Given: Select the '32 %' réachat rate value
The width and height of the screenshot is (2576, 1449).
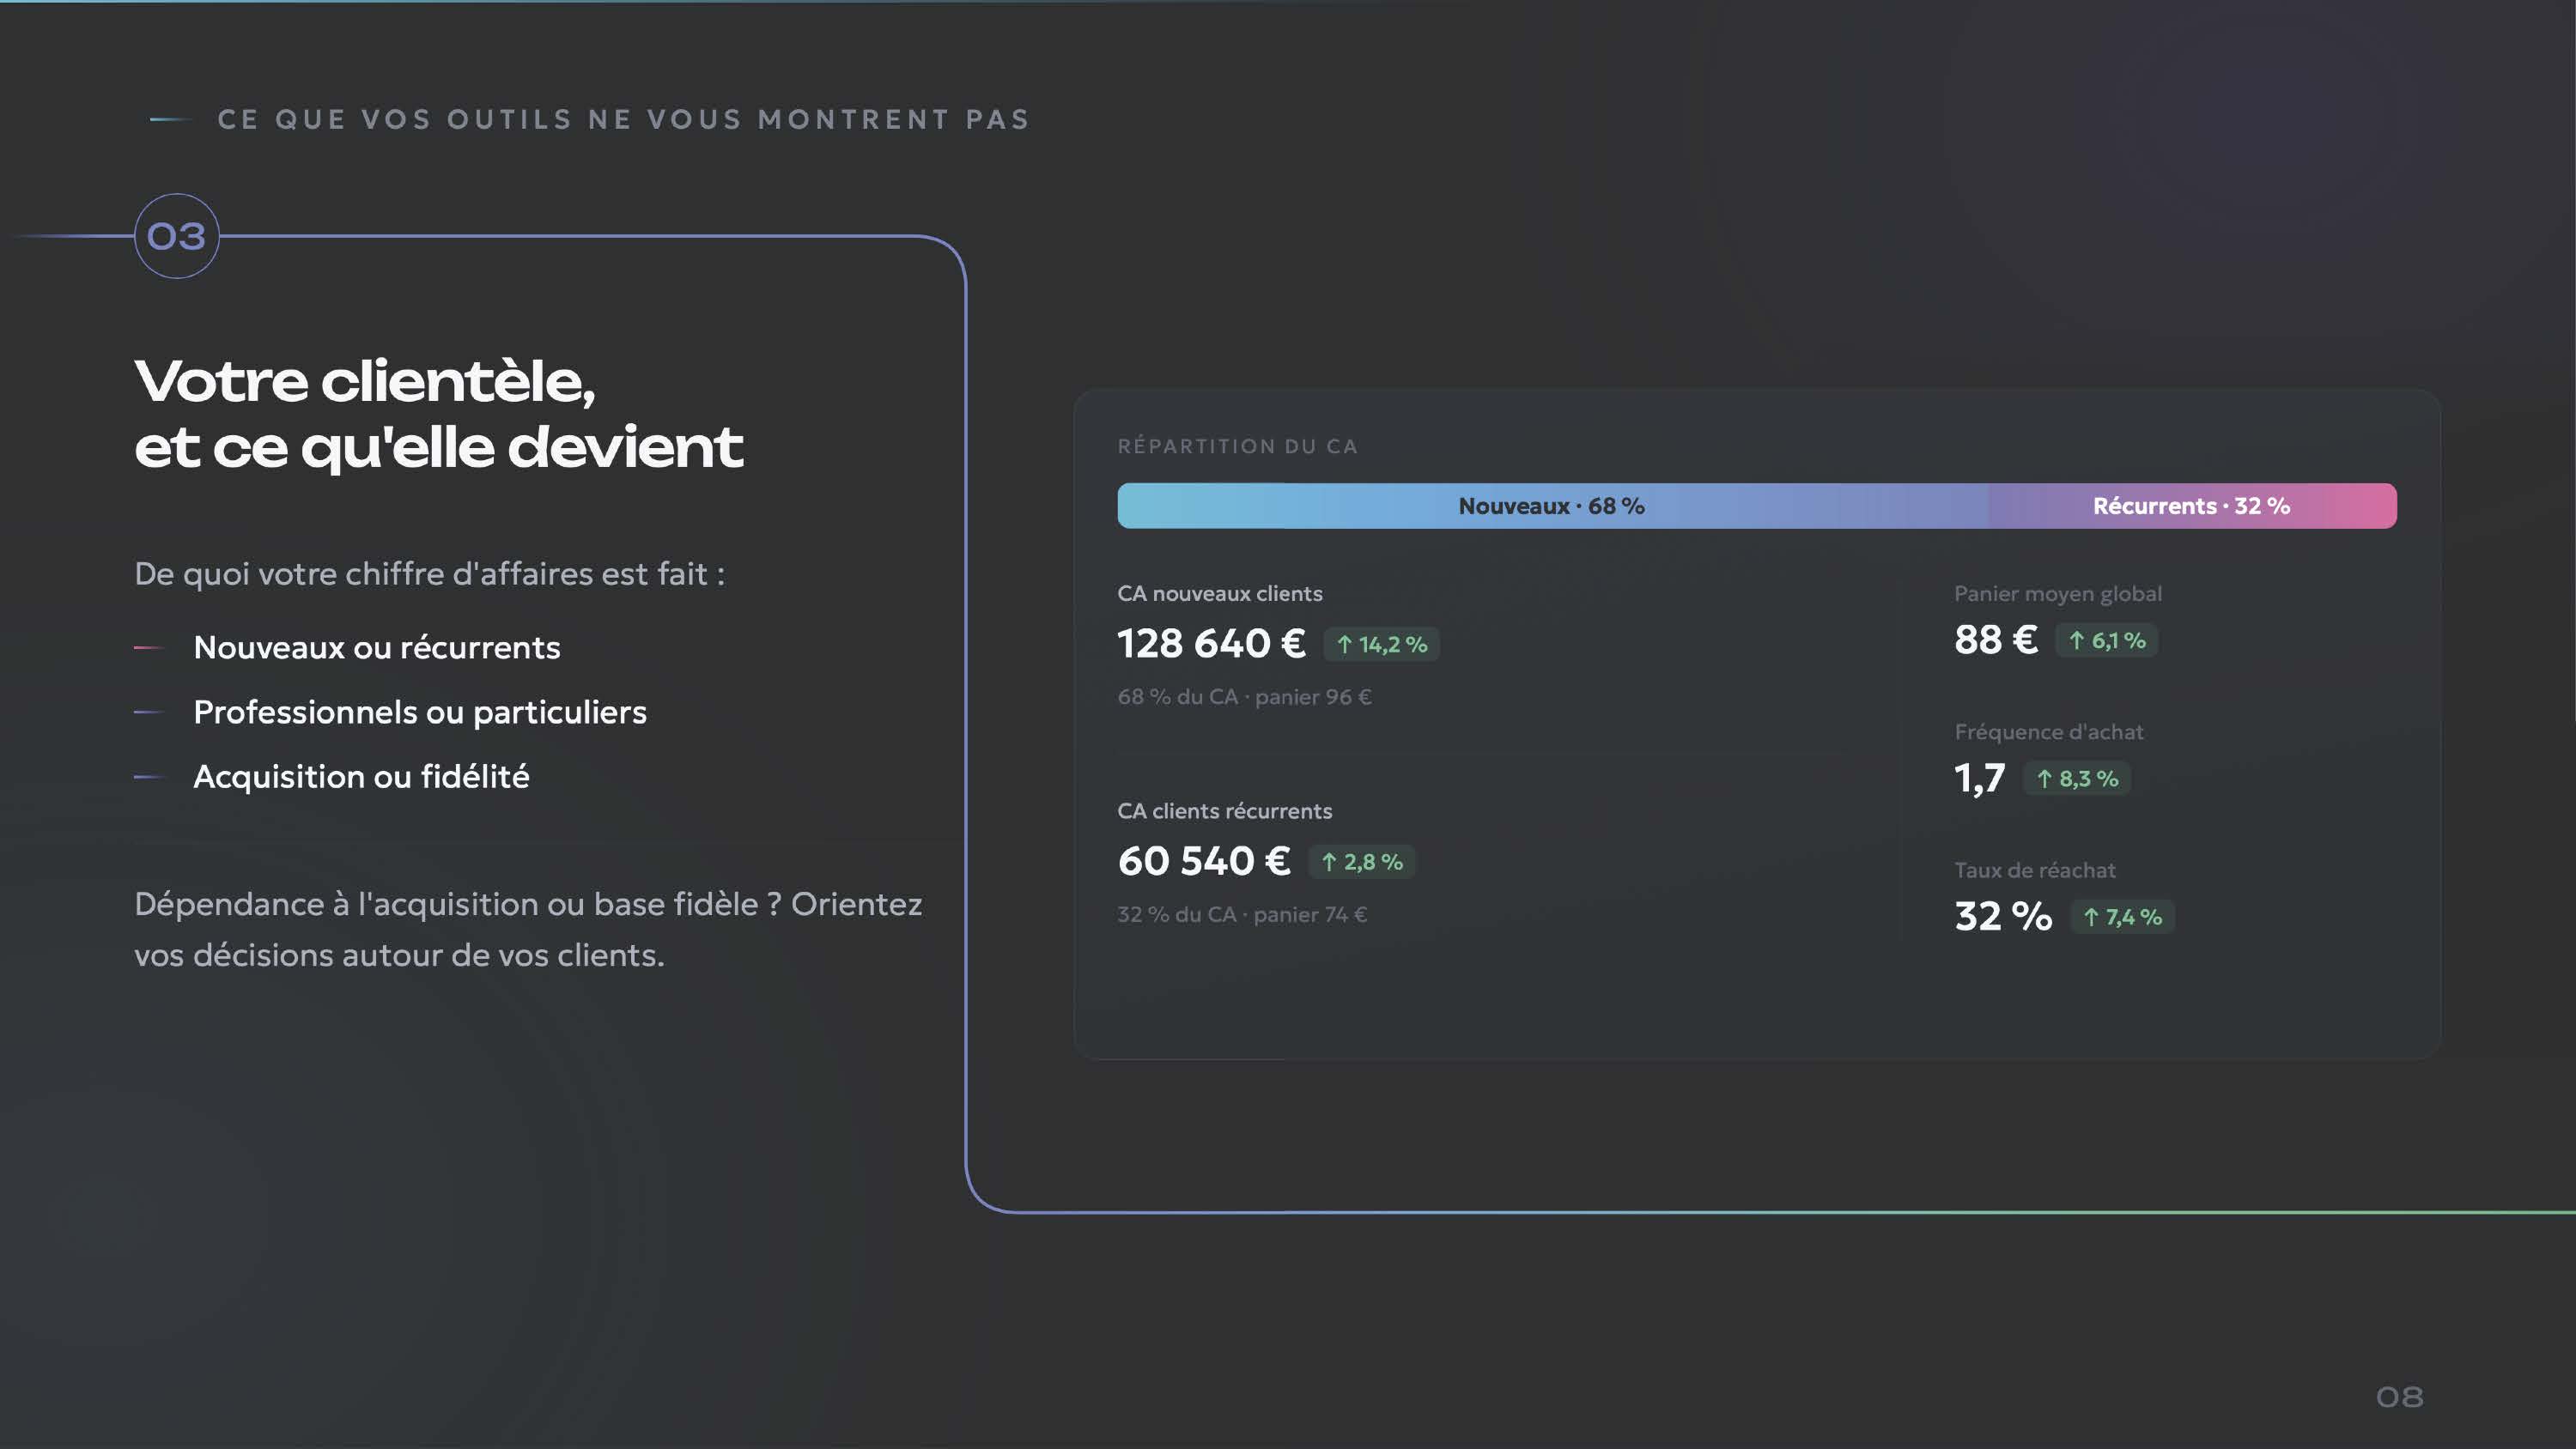Looking at the screenshot, I should click(x=2003, y=916).
